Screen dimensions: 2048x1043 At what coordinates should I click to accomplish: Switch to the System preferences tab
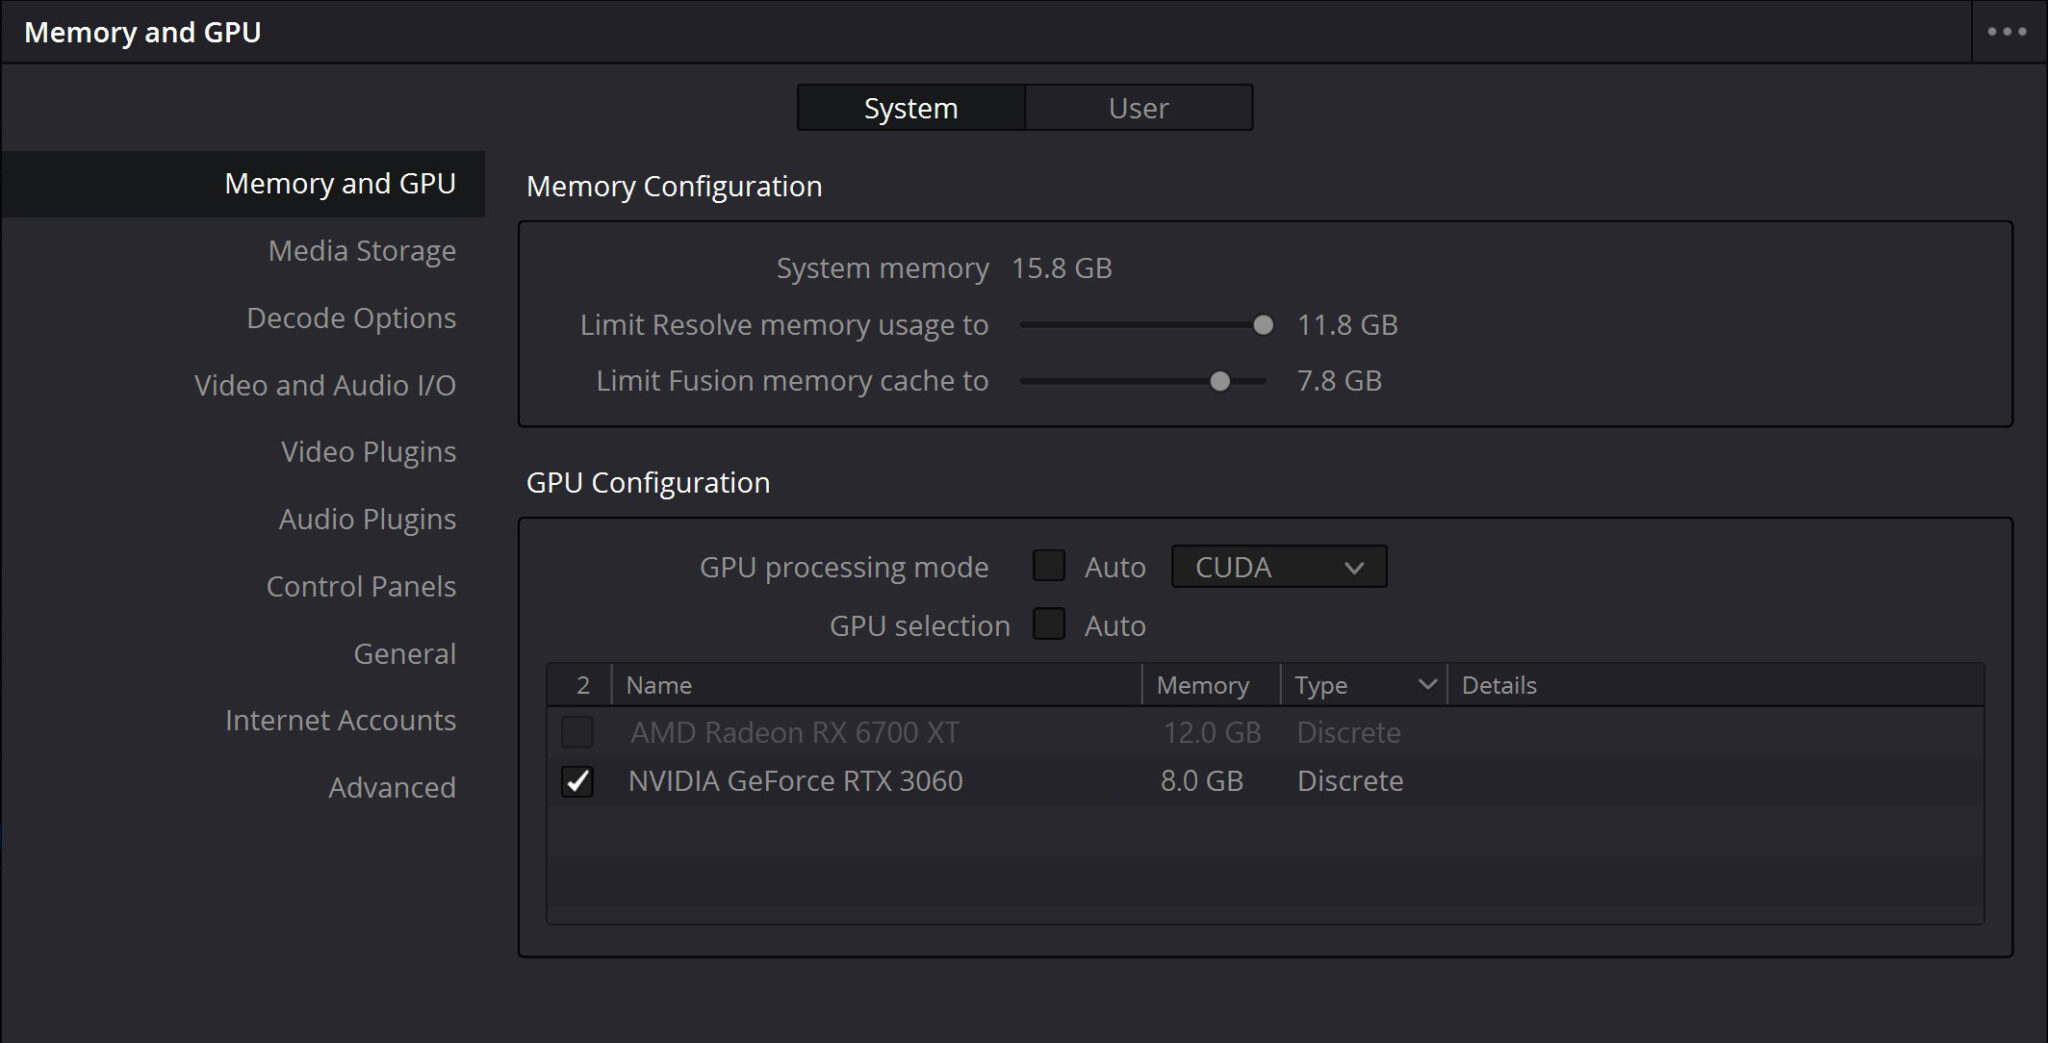click(x=910, y=107)
